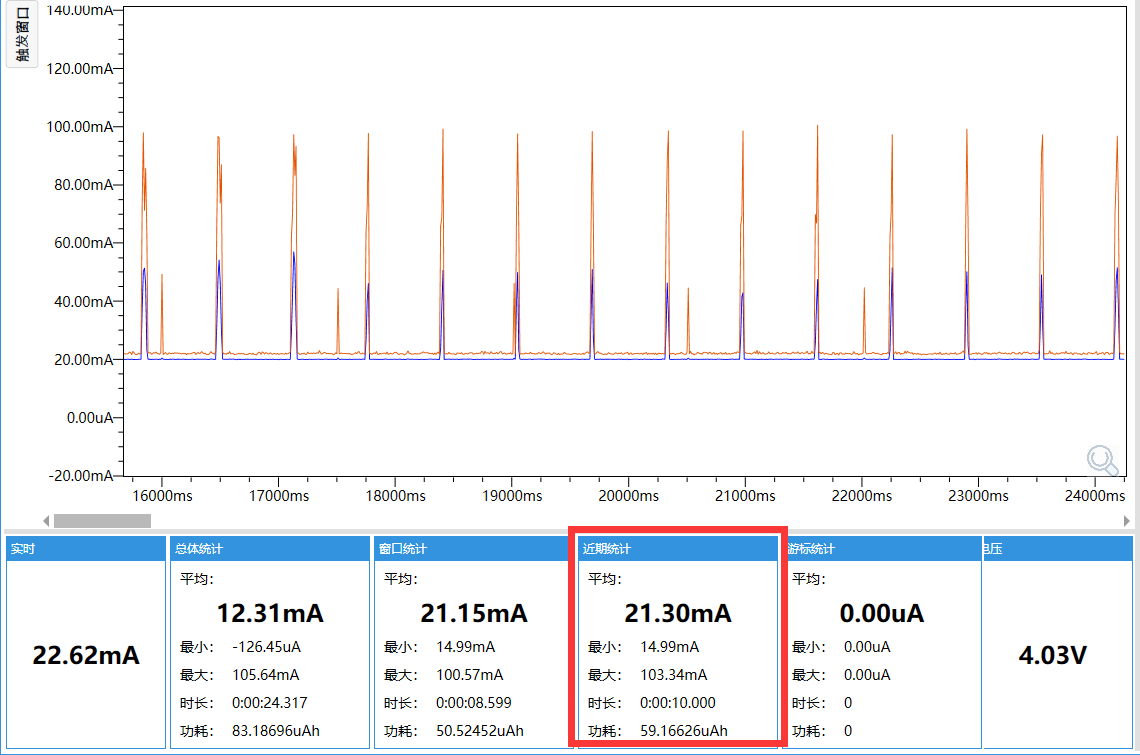1140x755 pixels.
Task: Click the 83.18696uAh consumption value
Action: (x=276, y=731)
